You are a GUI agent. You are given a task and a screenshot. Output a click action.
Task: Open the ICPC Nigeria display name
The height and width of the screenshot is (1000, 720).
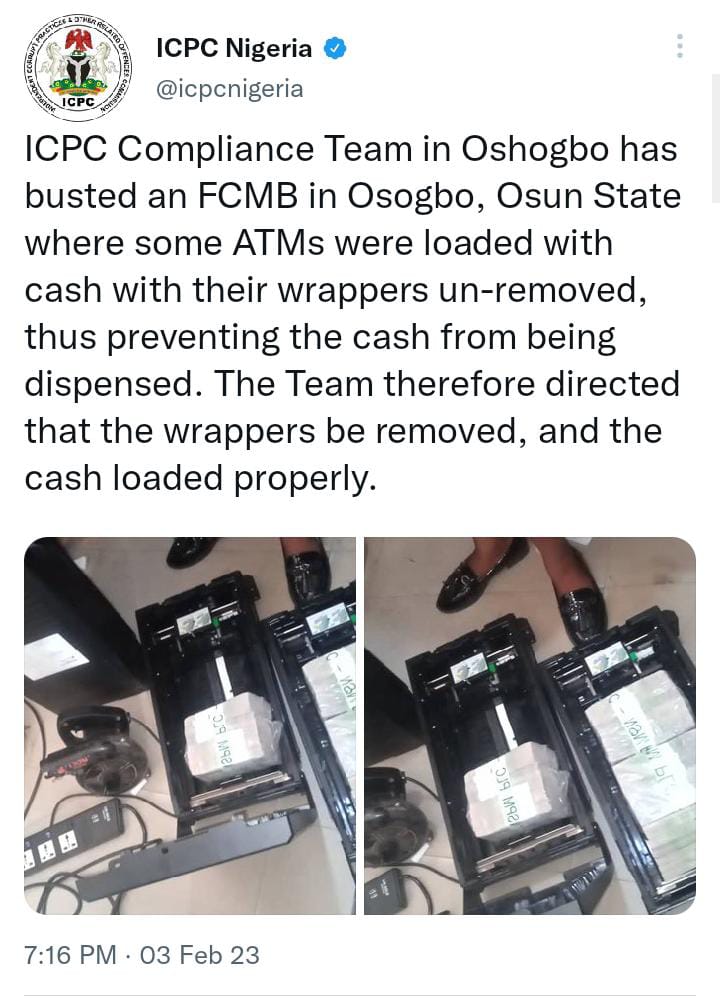234,48
